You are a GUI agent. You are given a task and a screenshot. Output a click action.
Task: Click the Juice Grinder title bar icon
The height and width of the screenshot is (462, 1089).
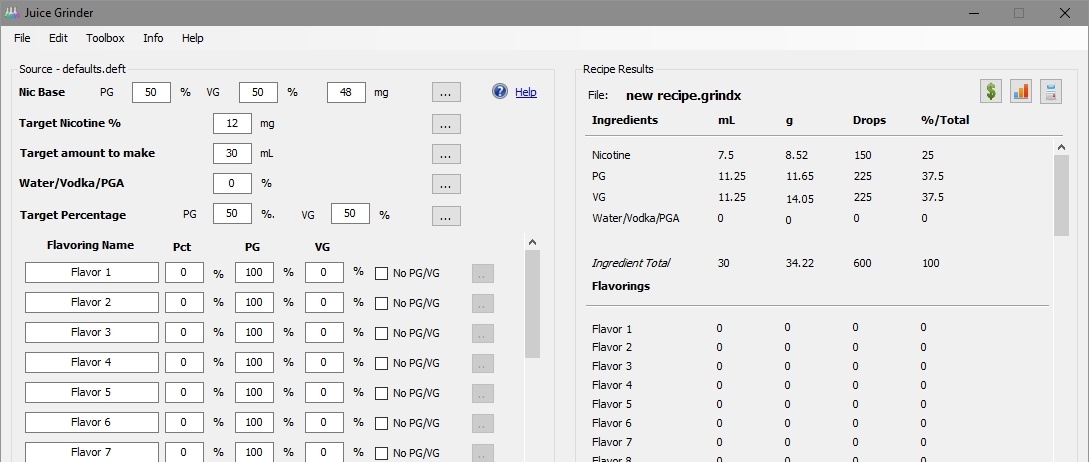tap(11, 13)
